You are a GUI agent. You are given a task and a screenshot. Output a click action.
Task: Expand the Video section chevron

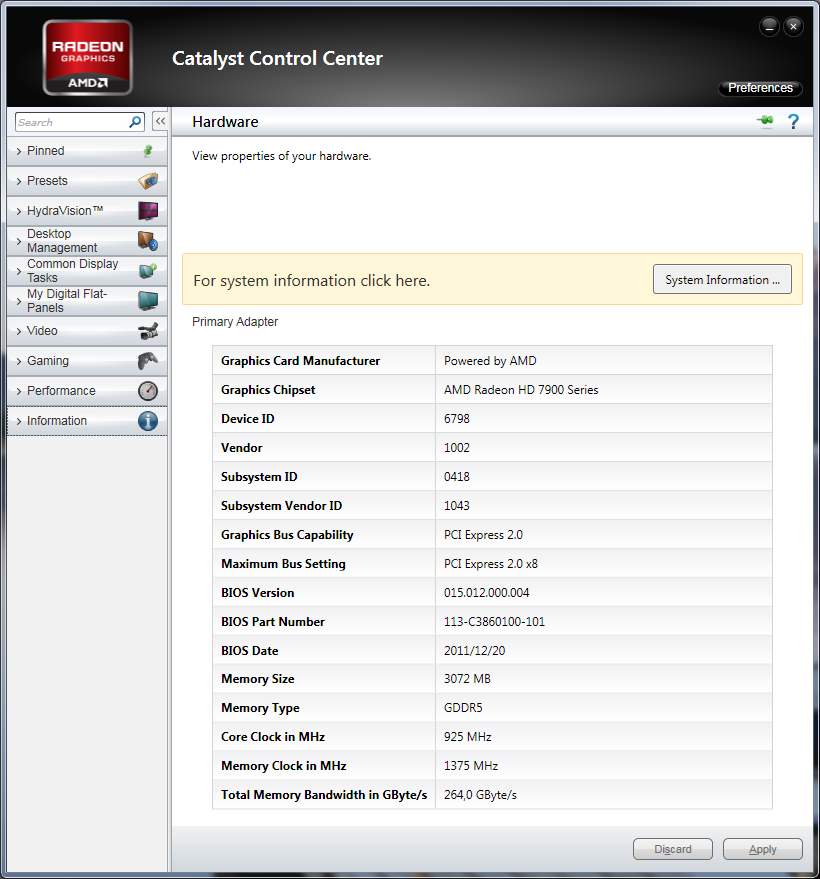click(x=19, y=331)
